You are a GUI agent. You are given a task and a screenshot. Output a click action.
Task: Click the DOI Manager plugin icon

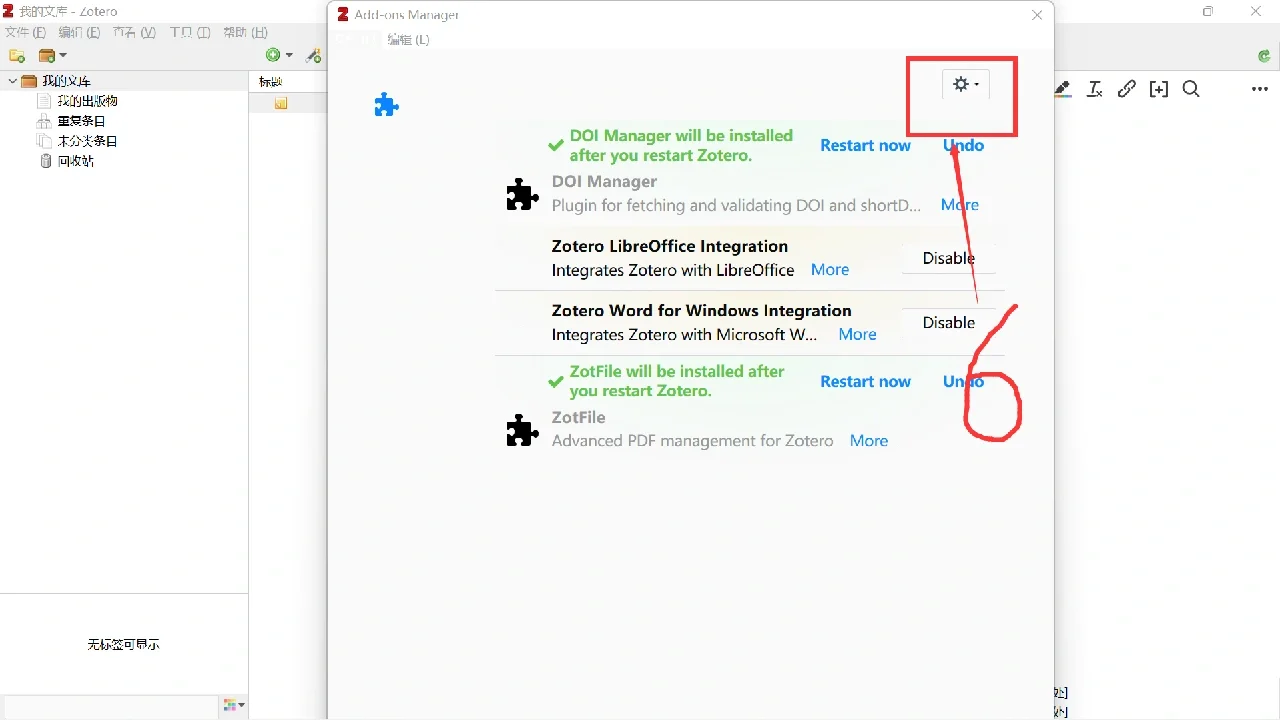(x=522, y=194)
